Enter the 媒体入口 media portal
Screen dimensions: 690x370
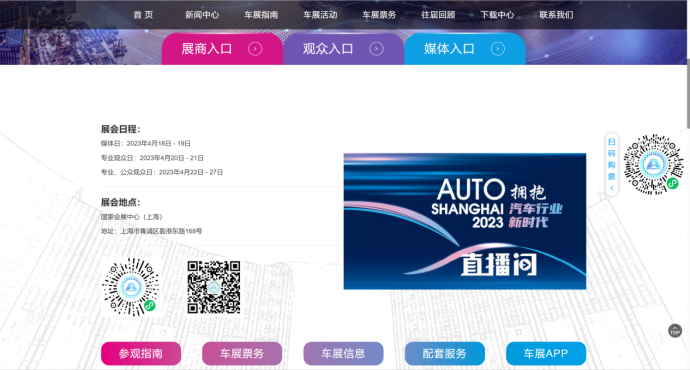[x=465, y=49]
